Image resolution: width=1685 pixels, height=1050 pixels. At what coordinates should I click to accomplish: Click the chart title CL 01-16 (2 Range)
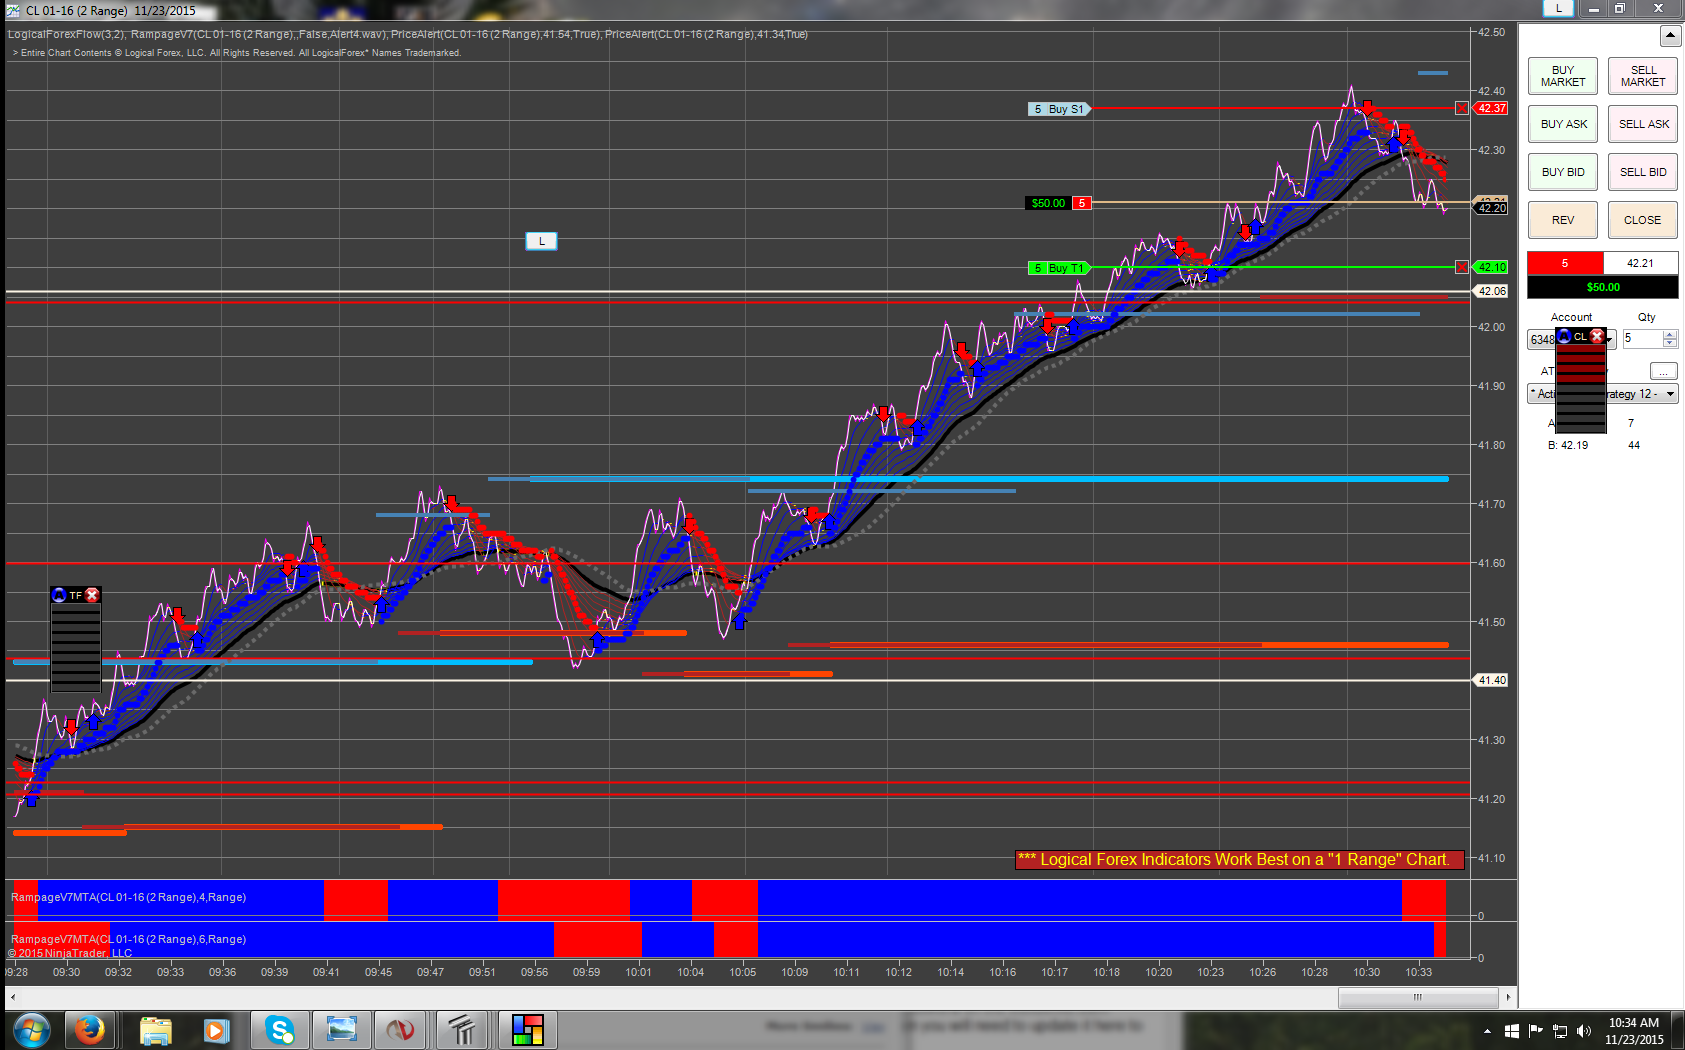tap(76, 11)
